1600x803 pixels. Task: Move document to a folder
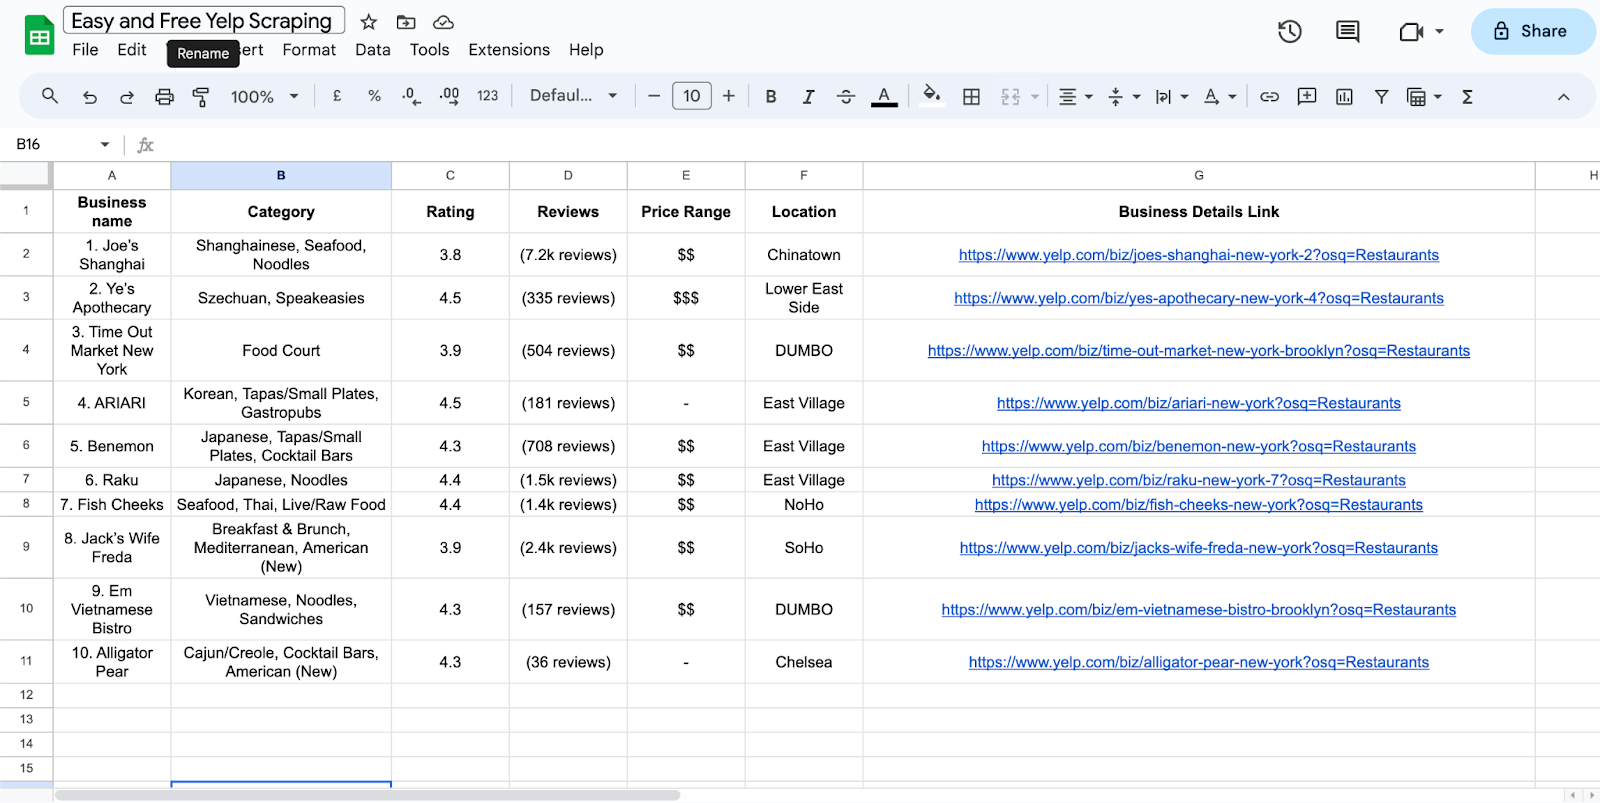406,22
